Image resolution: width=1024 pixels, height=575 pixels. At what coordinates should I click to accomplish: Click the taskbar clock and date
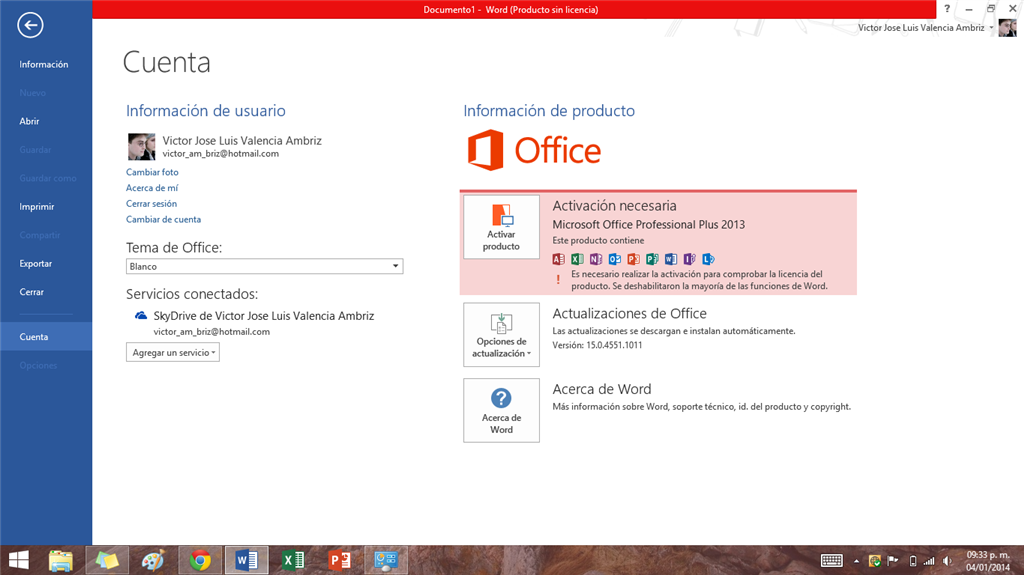(x=988, y=561)
